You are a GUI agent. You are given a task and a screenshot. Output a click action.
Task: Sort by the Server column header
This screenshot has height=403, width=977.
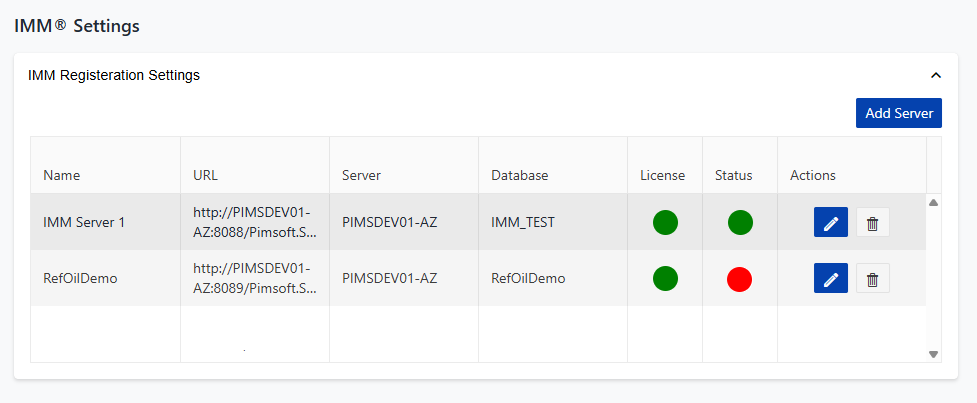pos(361,175)
